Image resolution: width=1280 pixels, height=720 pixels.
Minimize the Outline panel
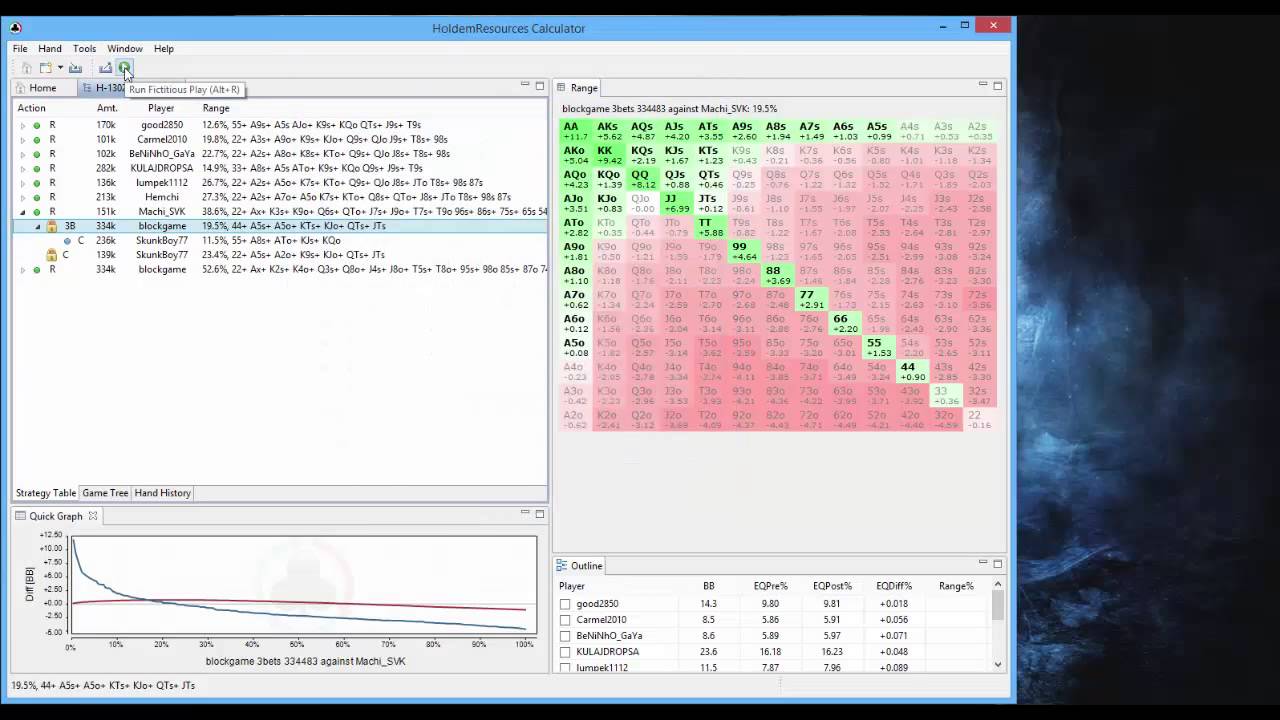[983, 562]
